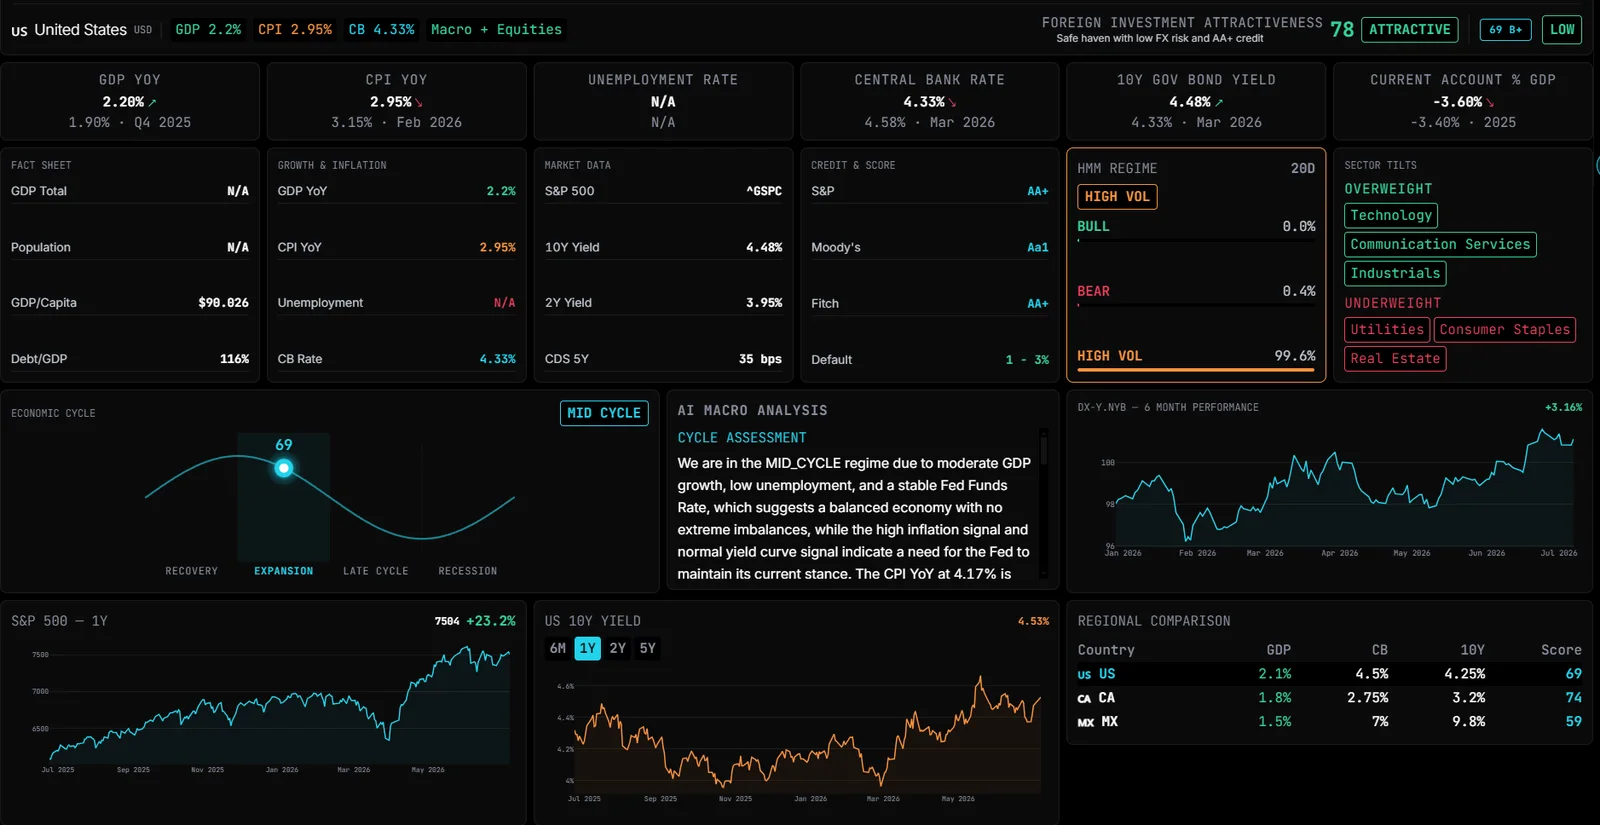Viewport: 1600px width, 825px height.
Task: Select the Communication Services sector tag
Action: (1440, 244)
